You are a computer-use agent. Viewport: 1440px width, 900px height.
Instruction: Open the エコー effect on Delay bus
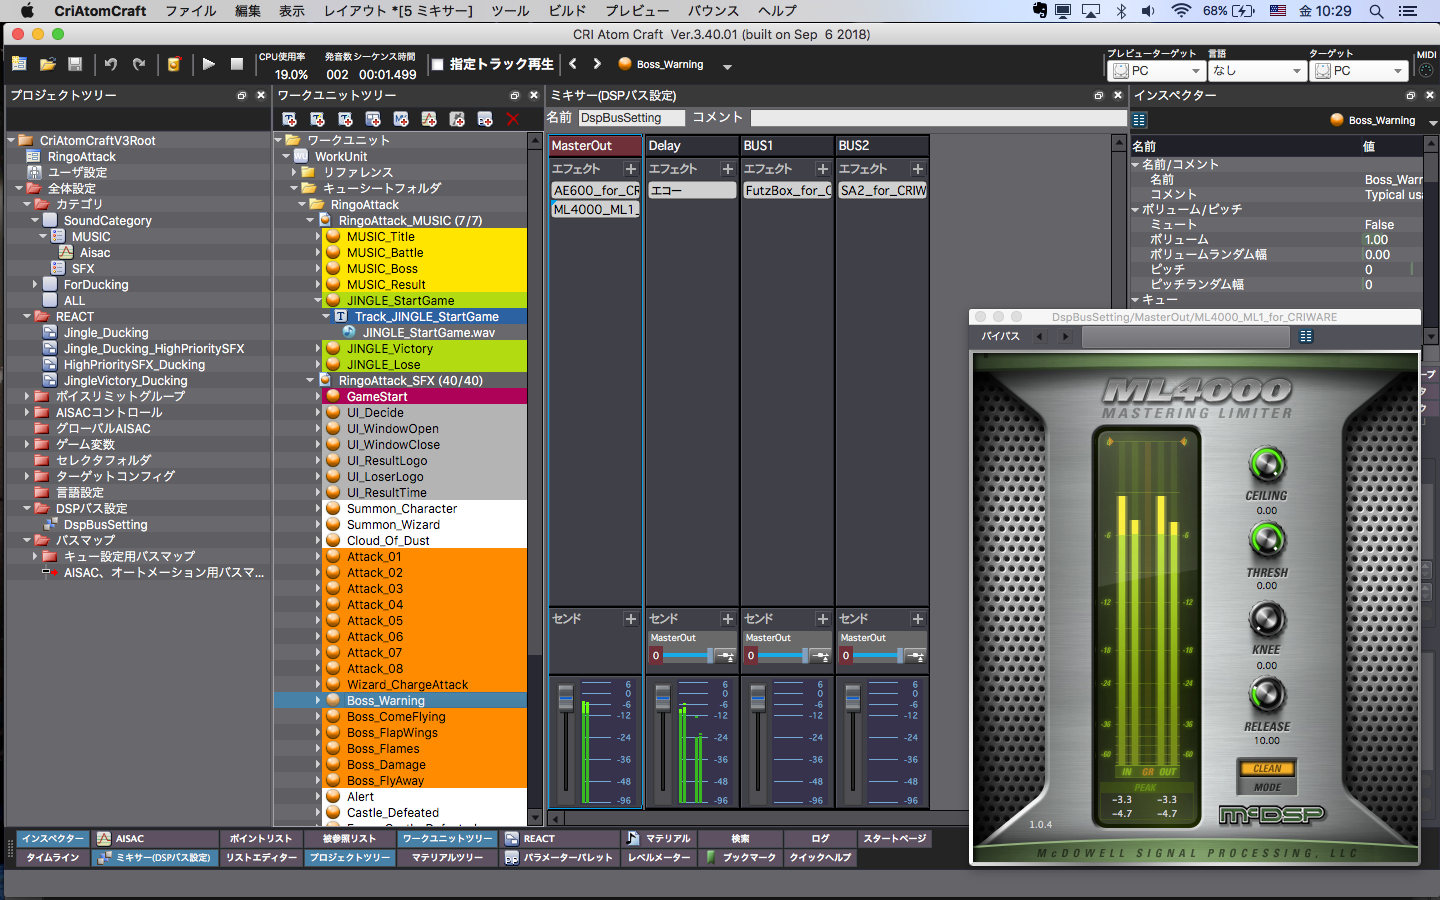pos(692,190)
